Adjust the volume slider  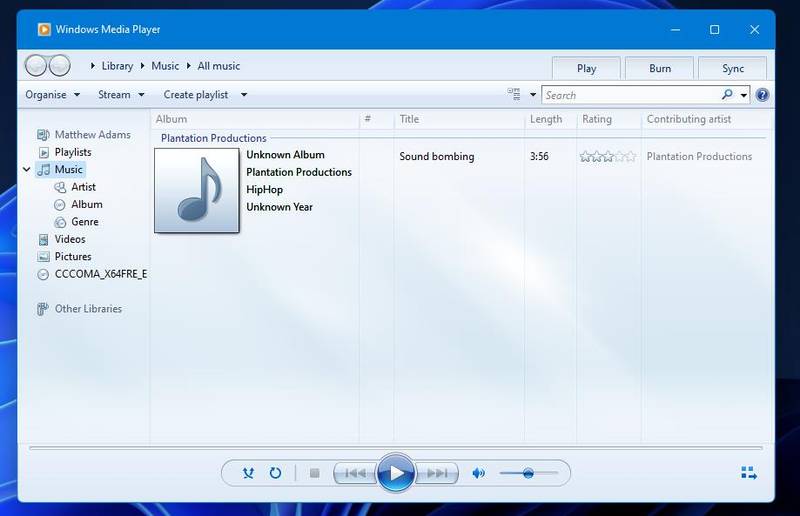[x=528, y=473]
